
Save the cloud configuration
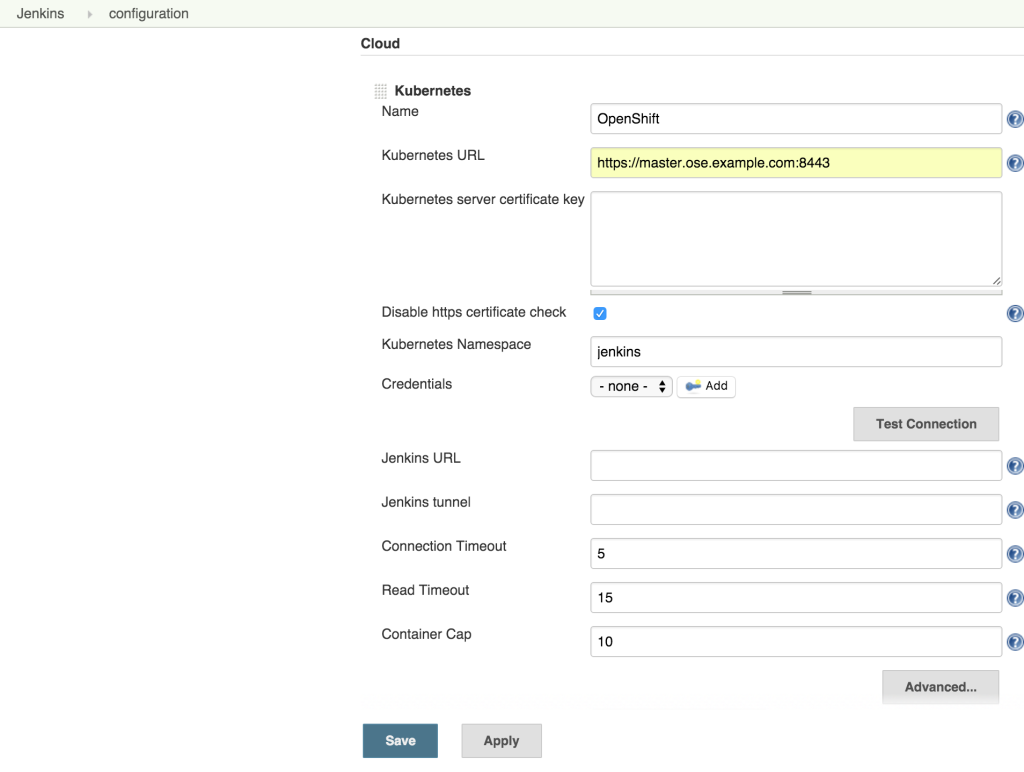coord(400,740)
